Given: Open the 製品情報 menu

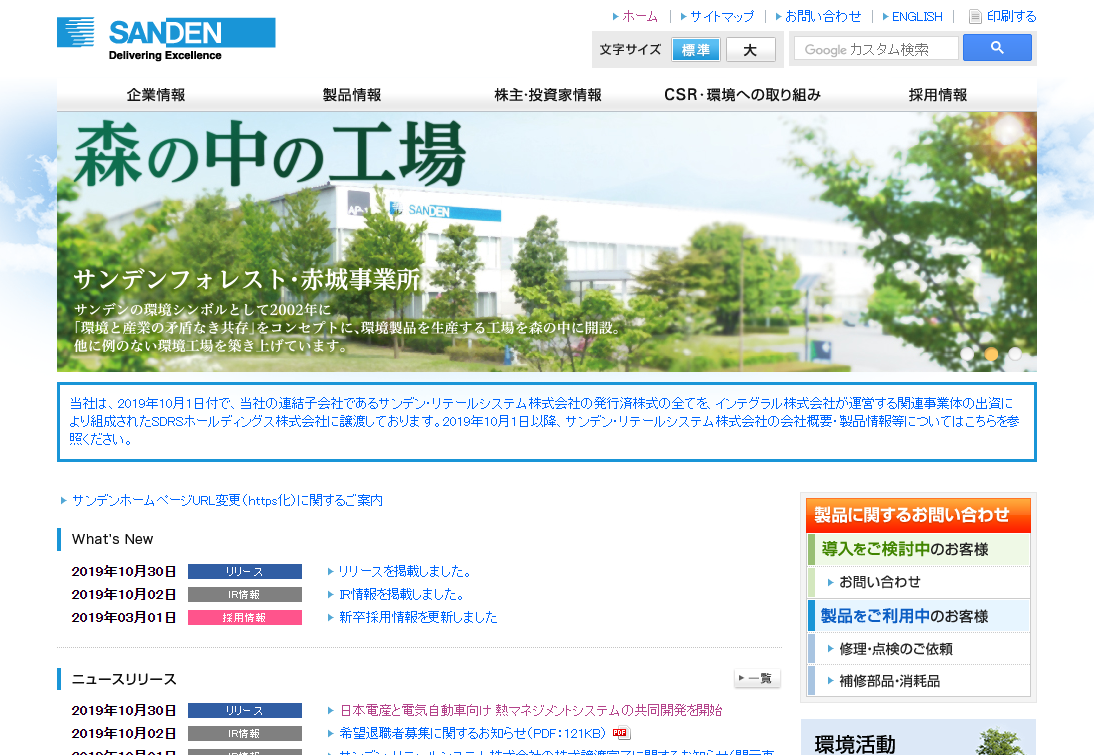Looking at the screenshot, I should (352, 95).
